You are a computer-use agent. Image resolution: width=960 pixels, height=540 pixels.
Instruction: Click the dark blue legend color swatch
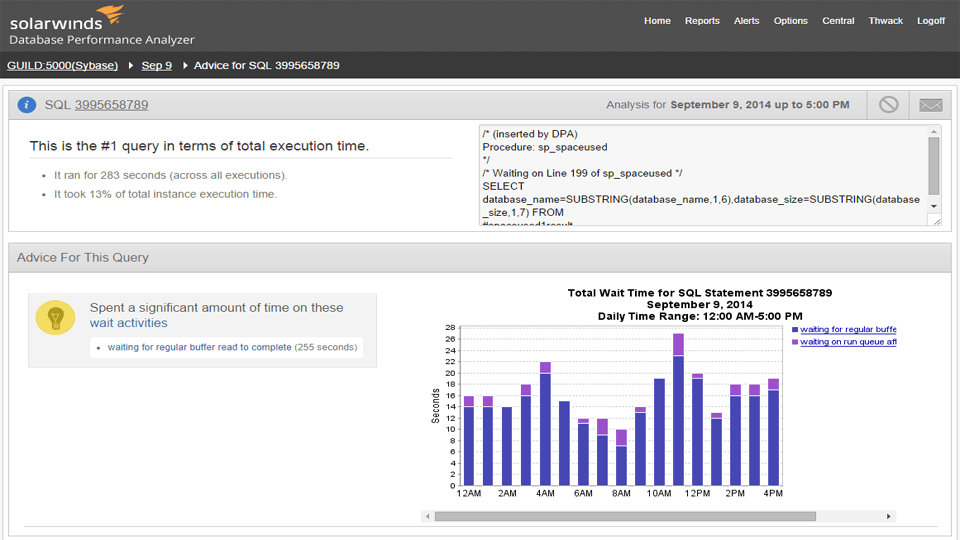tap(795, 329)
